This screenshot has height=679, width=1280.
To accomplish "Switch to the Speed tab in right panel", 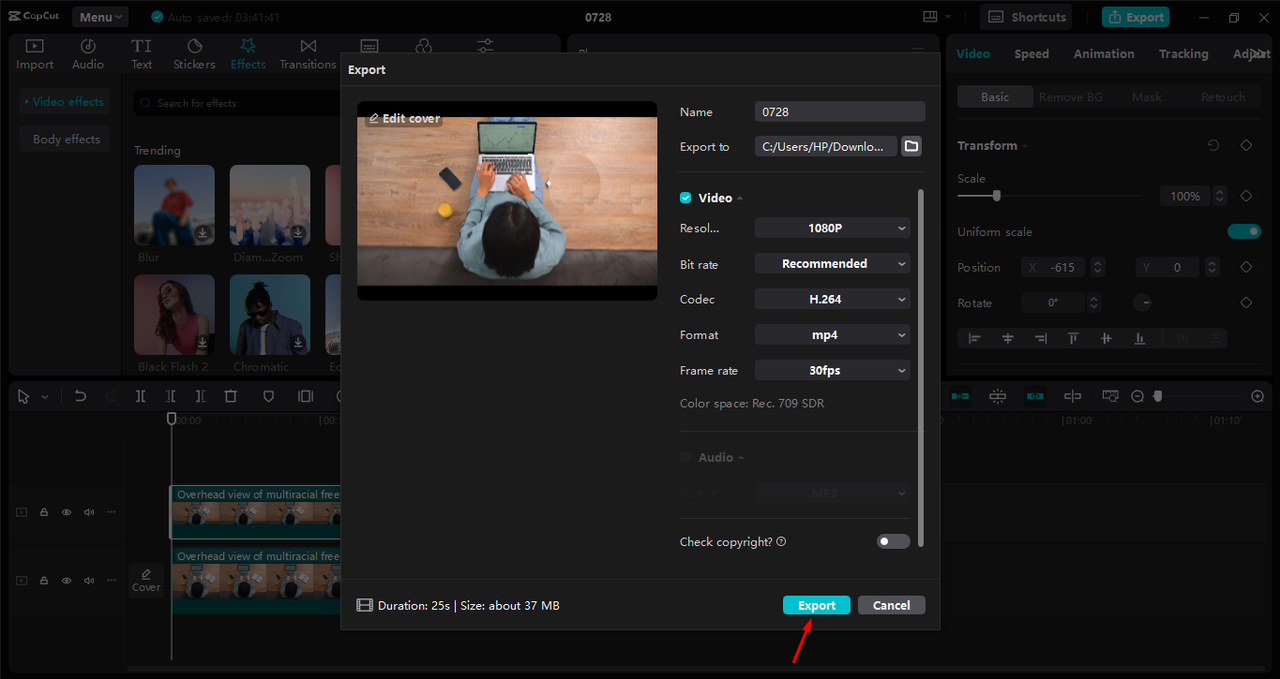I will [1032, 54].
